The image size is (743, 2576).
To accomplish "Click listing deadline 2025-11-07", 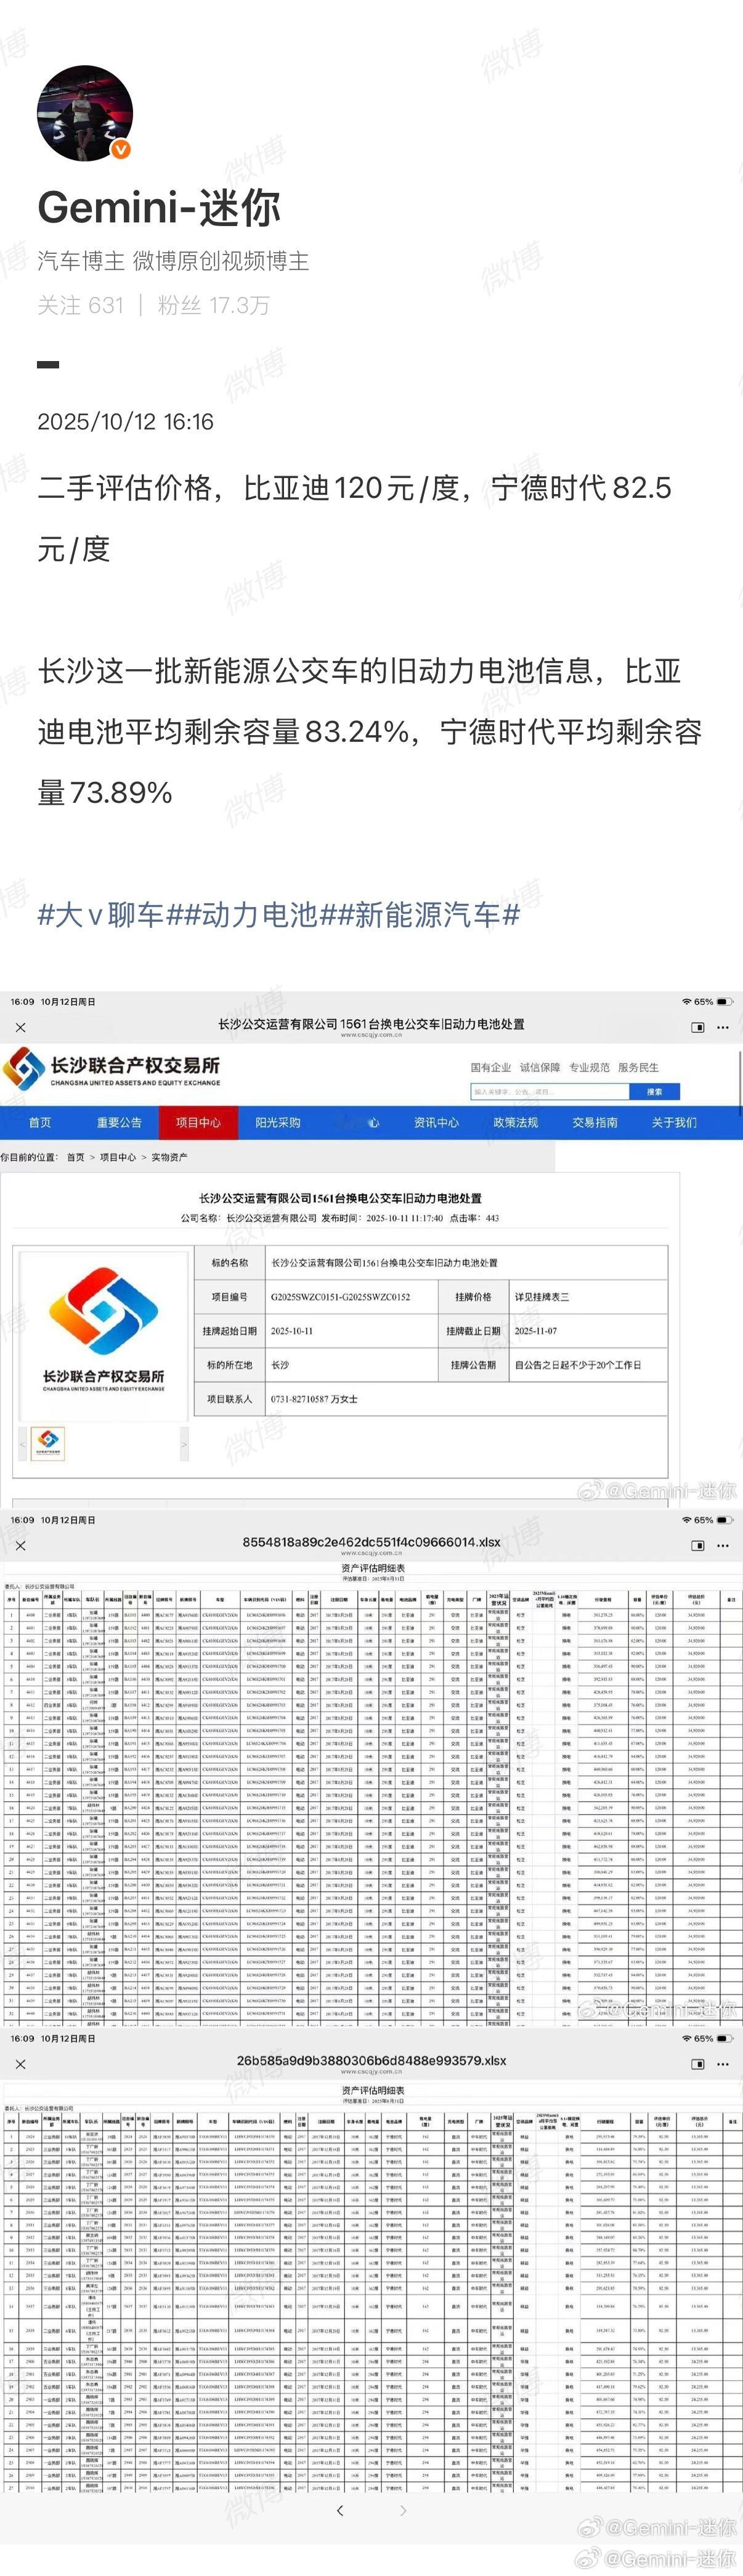I will pos(536,1331).
